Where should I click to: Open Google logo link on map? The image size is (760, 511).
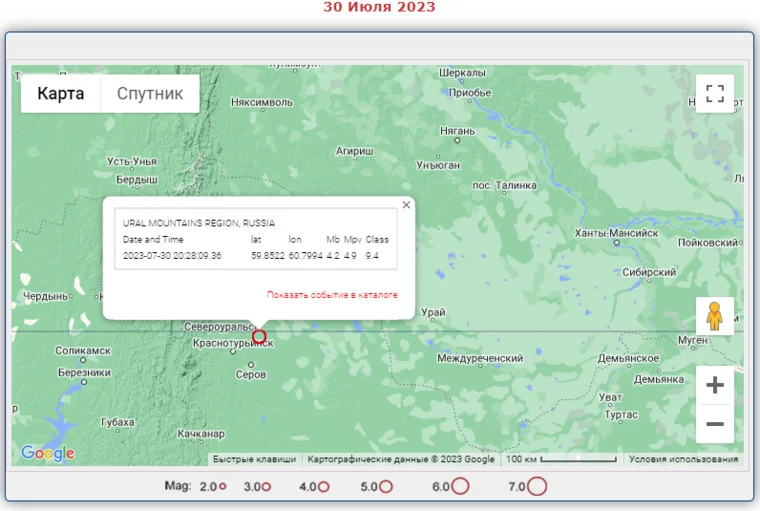pos(47,454)
